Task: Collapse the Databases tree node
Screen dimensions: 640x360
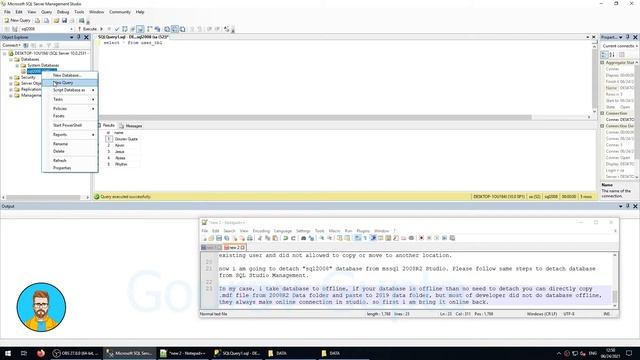Action: (x=11, y=59)
